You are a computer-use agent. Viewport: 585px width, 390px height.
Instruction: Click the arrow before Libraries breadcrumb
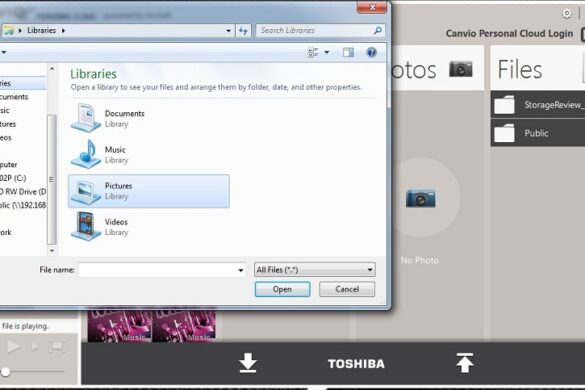click(20, 31)
